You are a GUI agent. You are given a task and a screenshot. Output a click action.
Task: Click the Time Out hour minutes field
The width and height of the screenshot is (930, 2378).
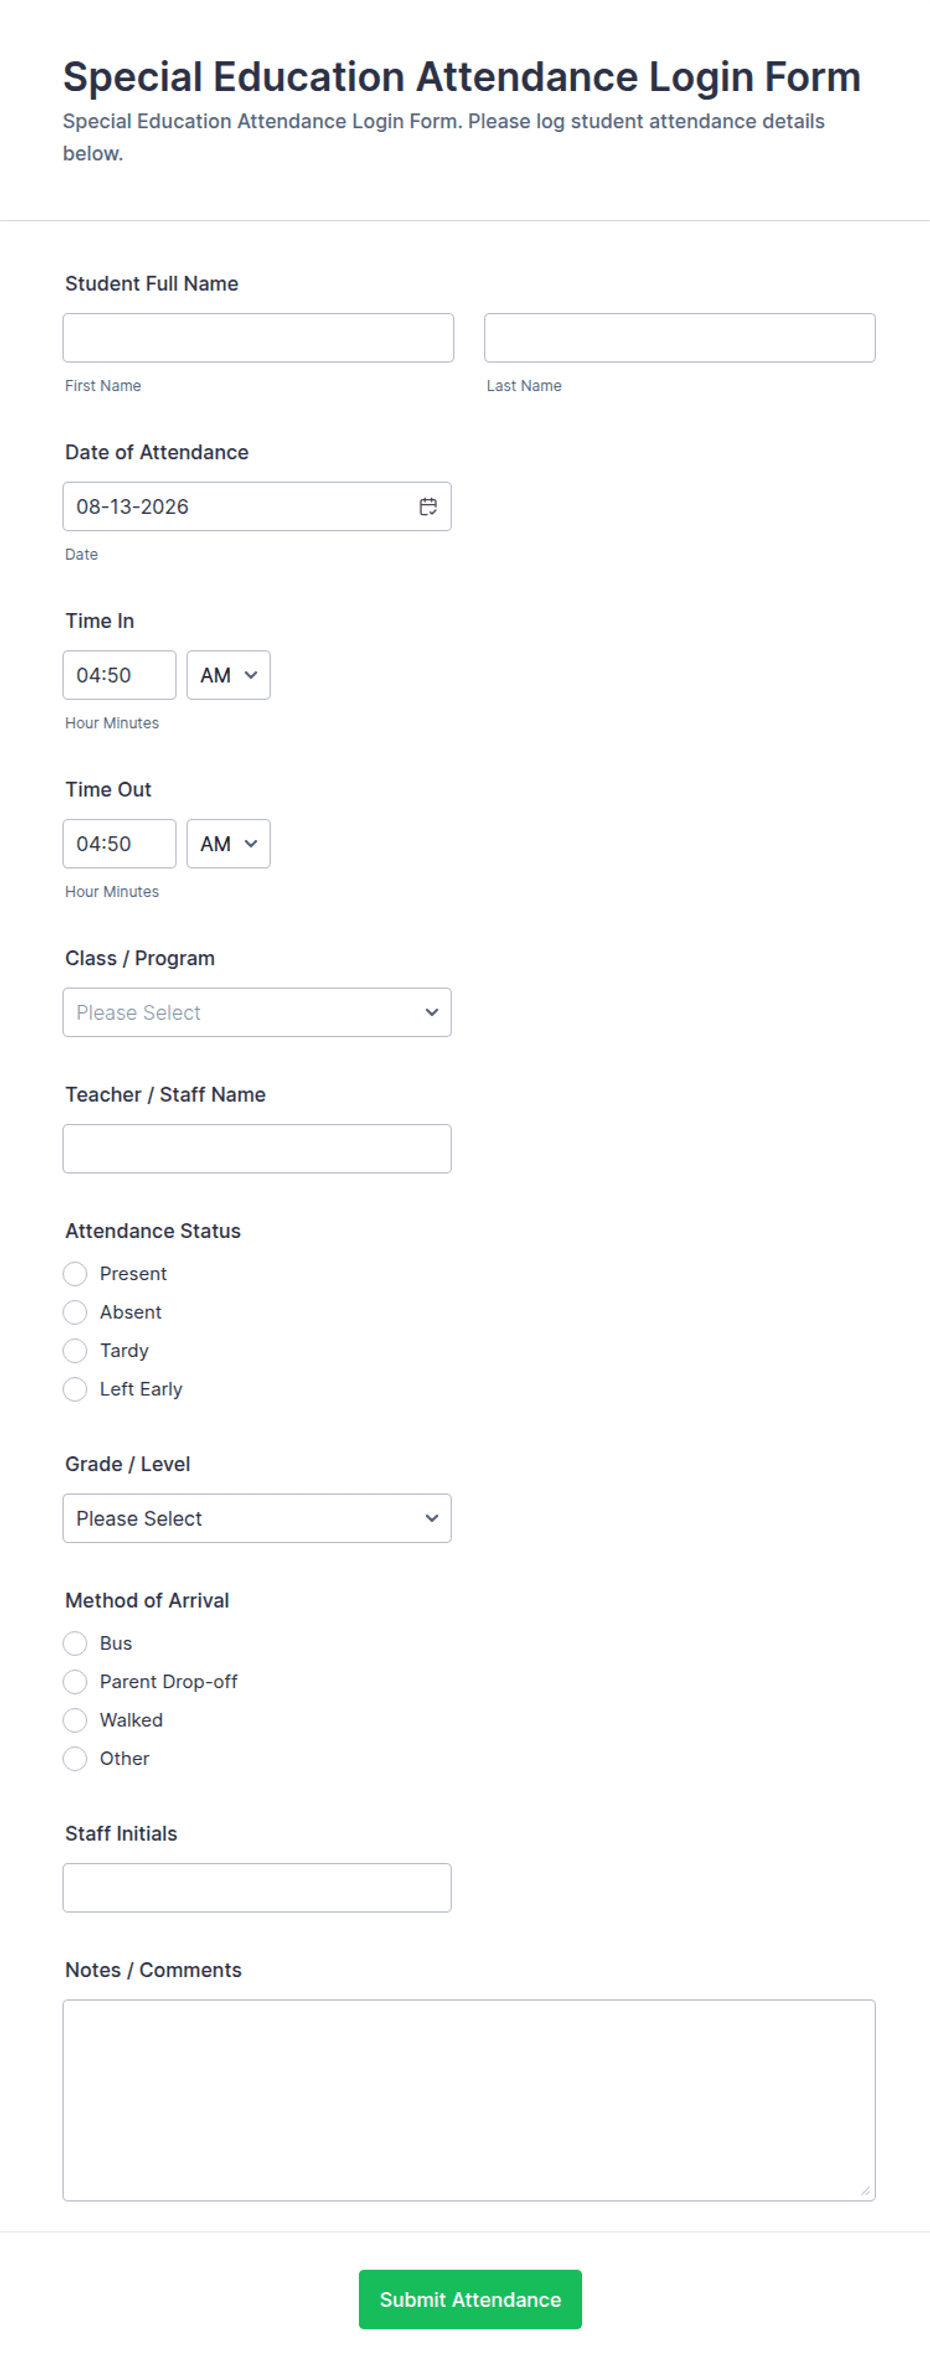coord(119,844)
